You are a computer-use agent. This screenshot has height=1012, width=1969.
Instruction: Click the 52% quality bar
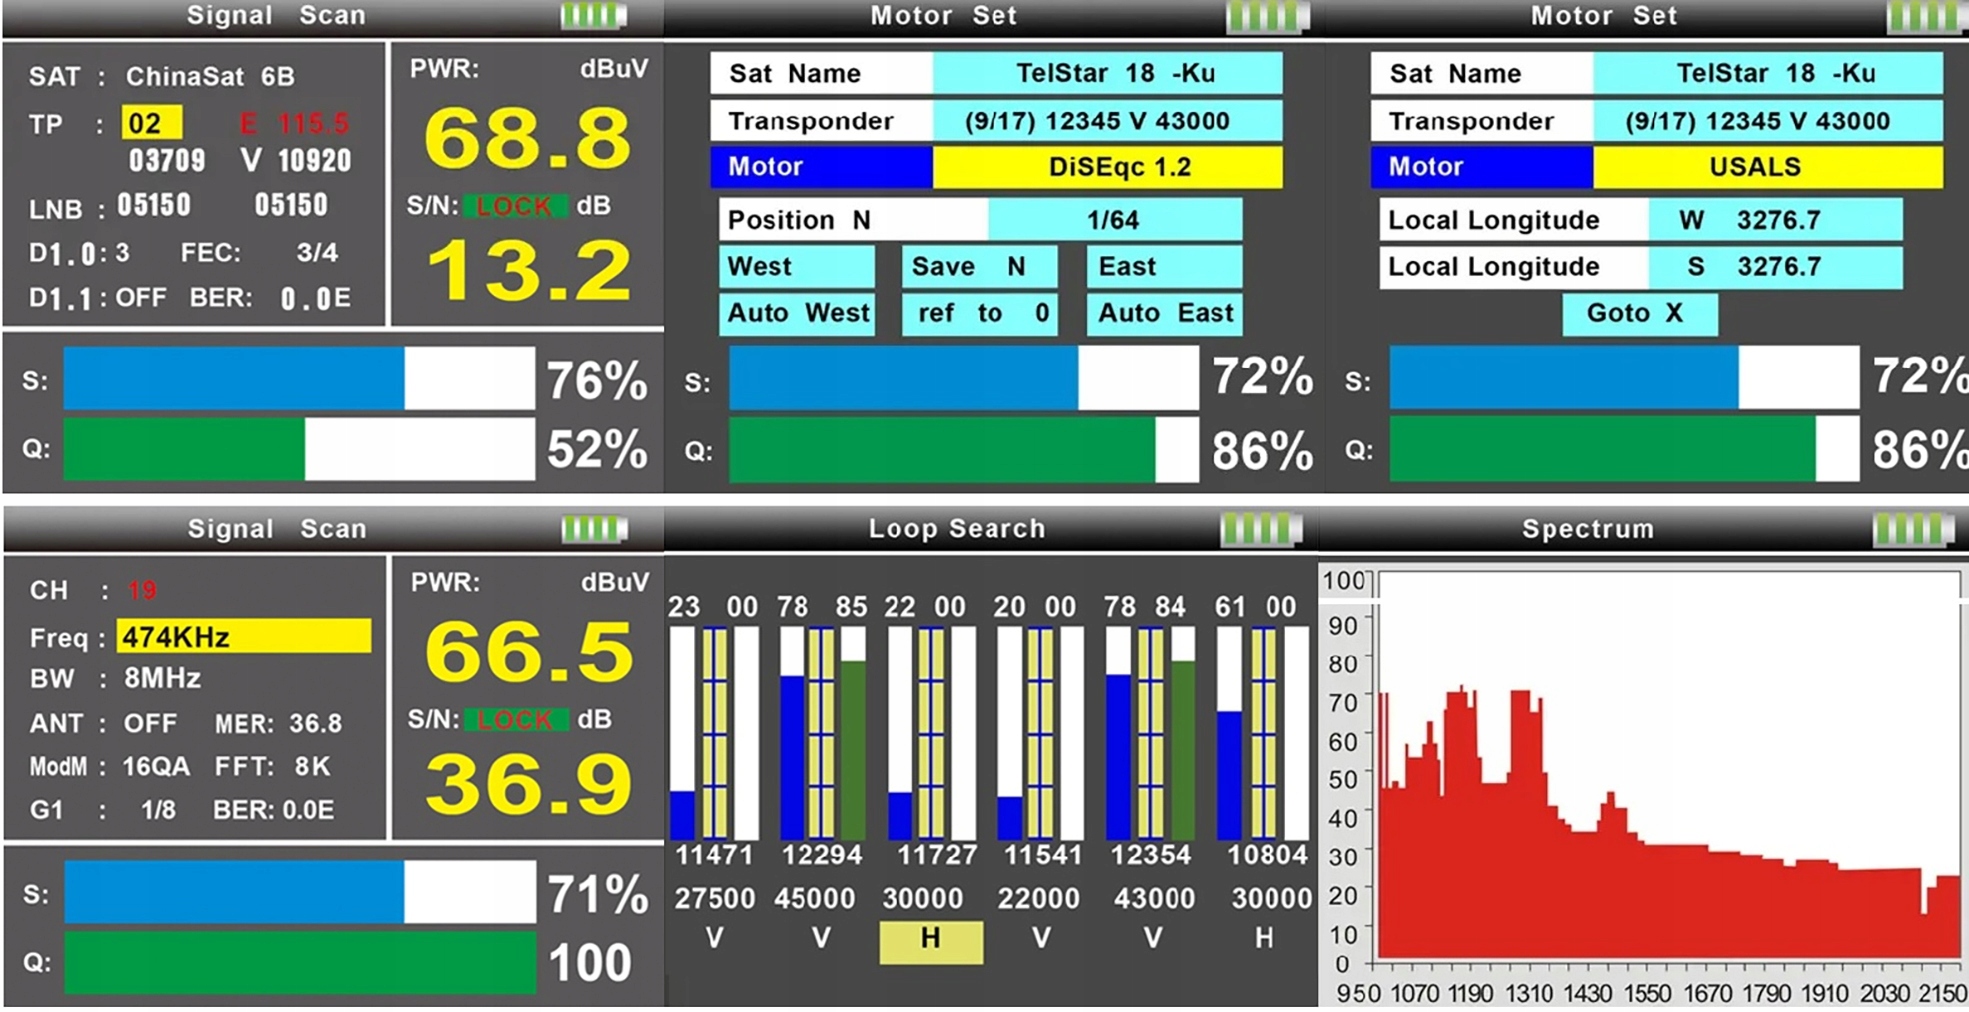click(298, 449)
